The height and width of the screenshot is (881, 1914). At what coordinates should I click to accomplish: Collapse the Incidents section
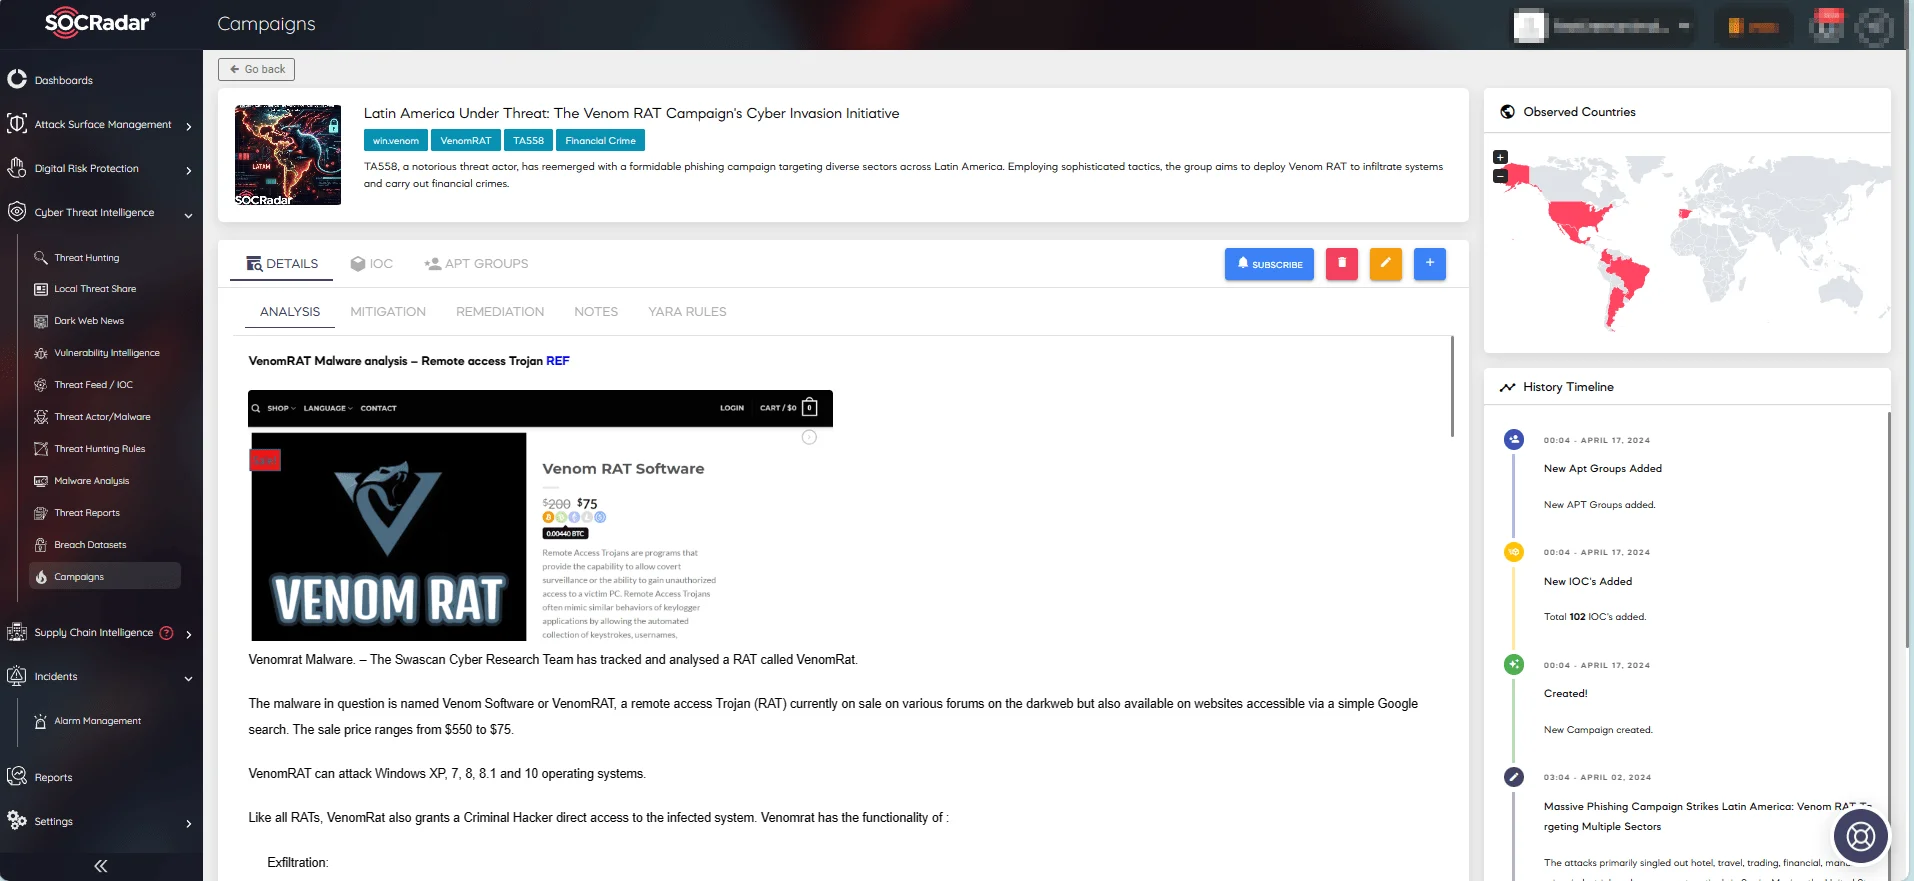coord(188,678)
